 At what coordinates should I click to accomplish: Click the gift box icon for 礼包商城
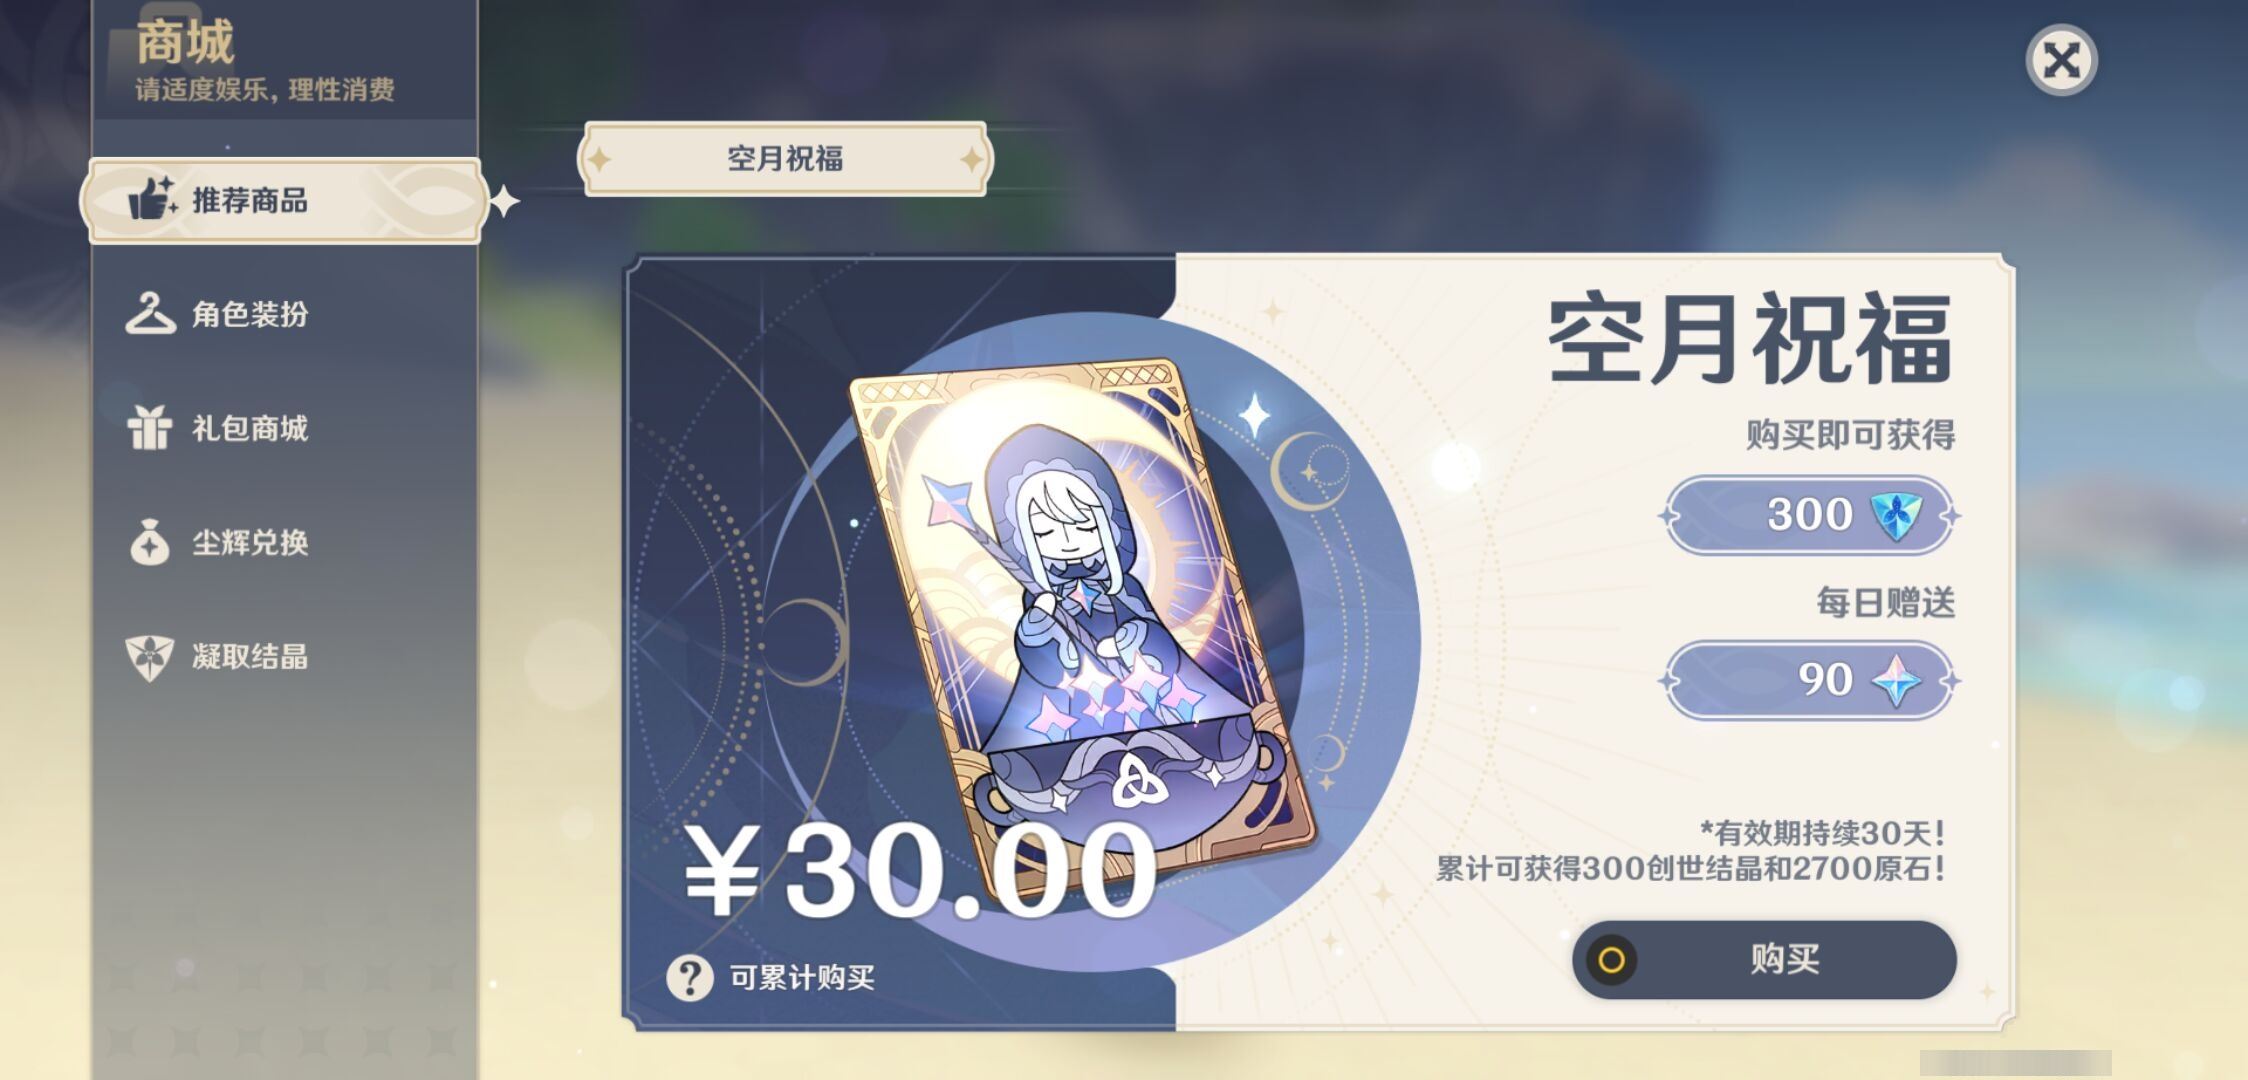[150, 428]
